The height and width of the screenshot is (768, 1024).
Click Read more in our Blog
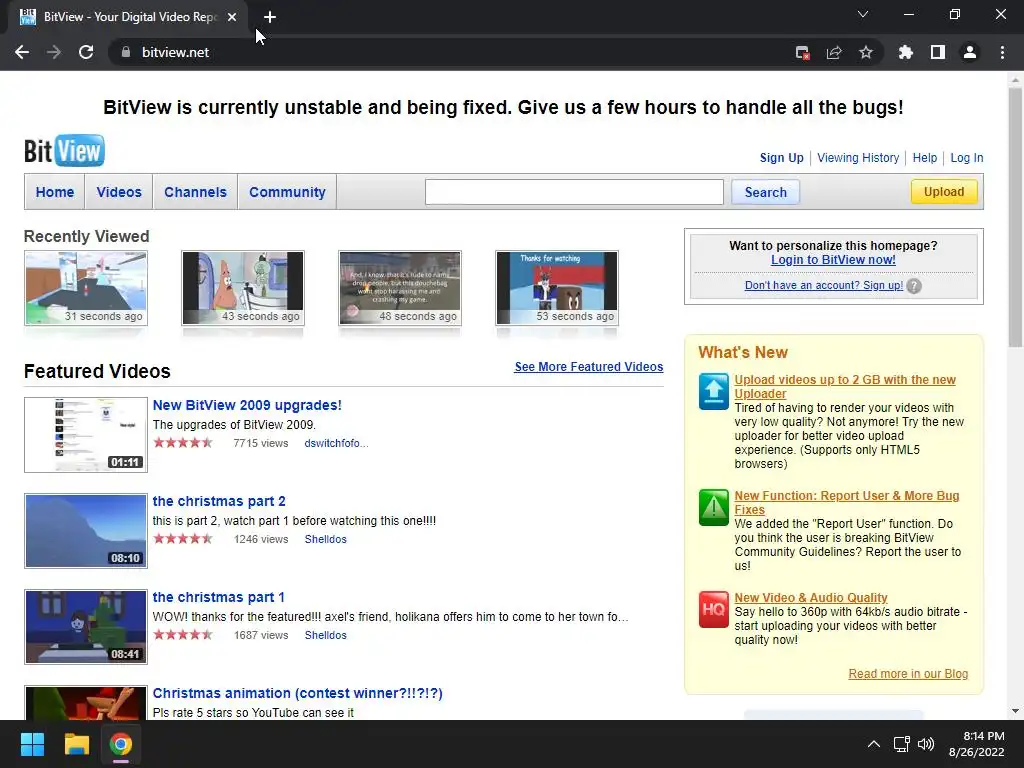[x=908, y=674]
